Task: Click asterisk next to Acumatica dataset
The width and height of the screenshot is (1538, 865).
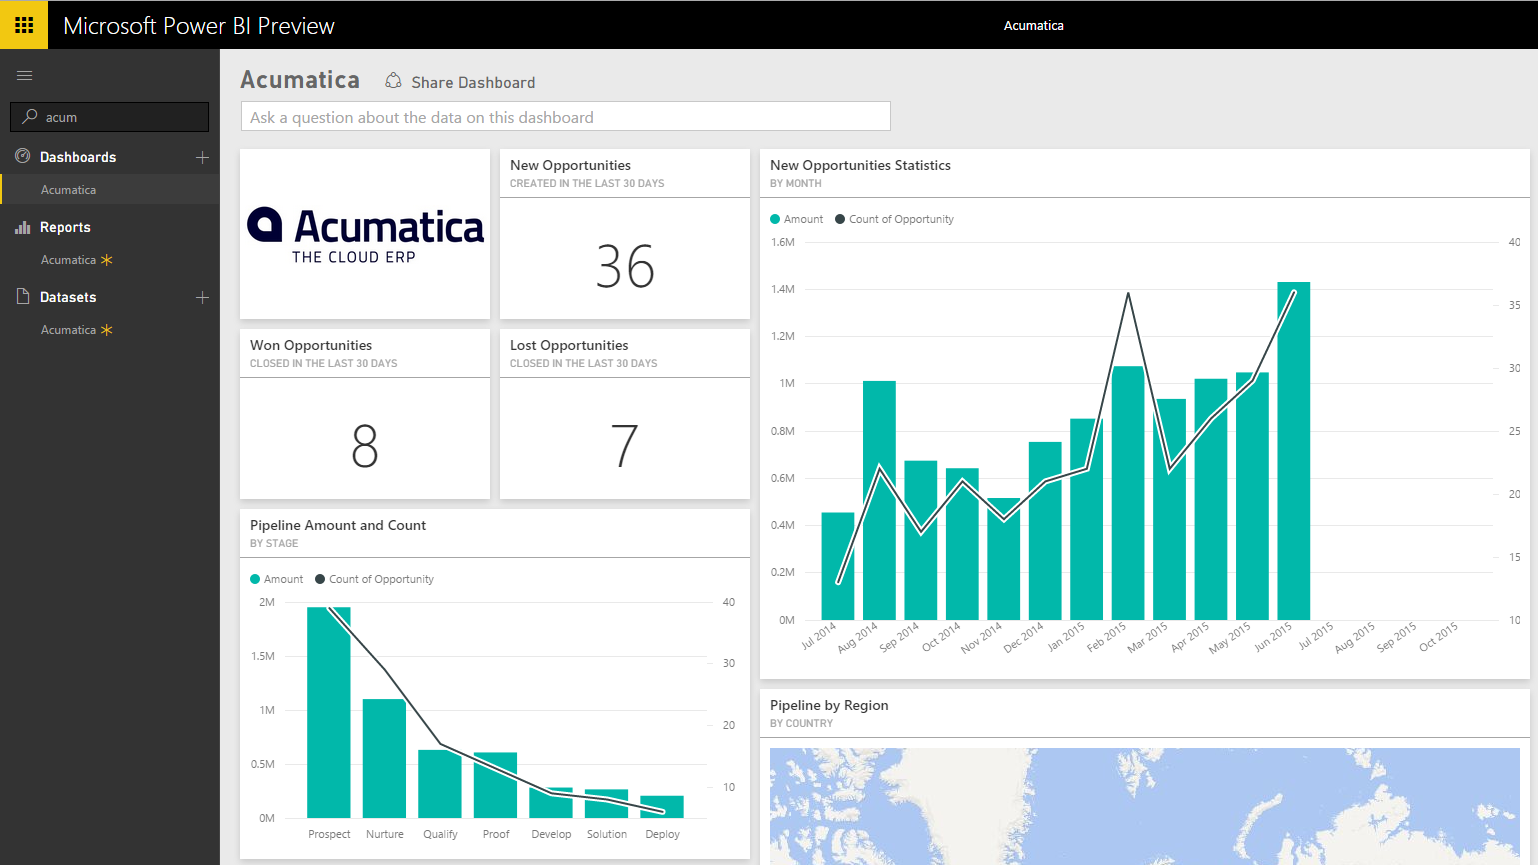Action: (107, 330)
